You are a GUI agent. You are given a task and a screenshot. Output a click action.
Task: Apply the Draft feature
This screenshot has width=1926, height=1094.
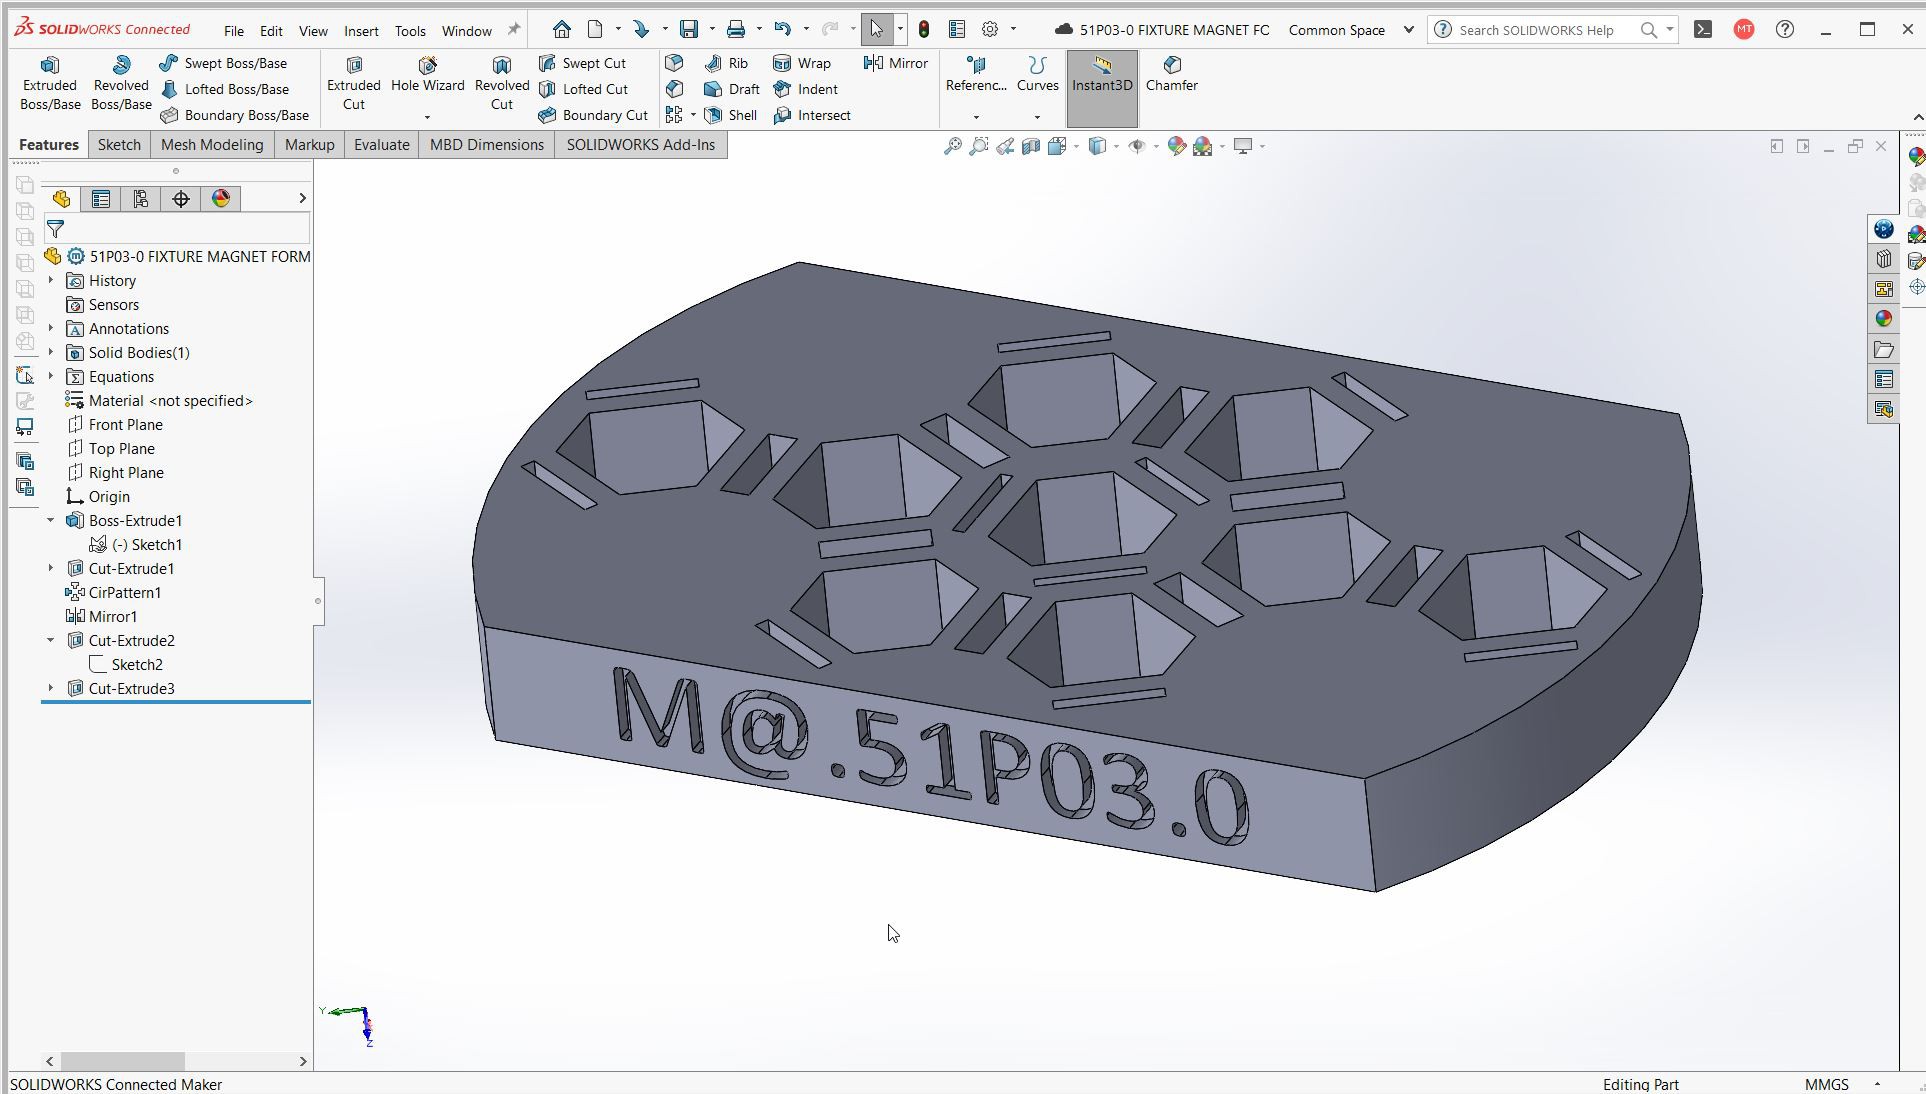pos(732,89)
